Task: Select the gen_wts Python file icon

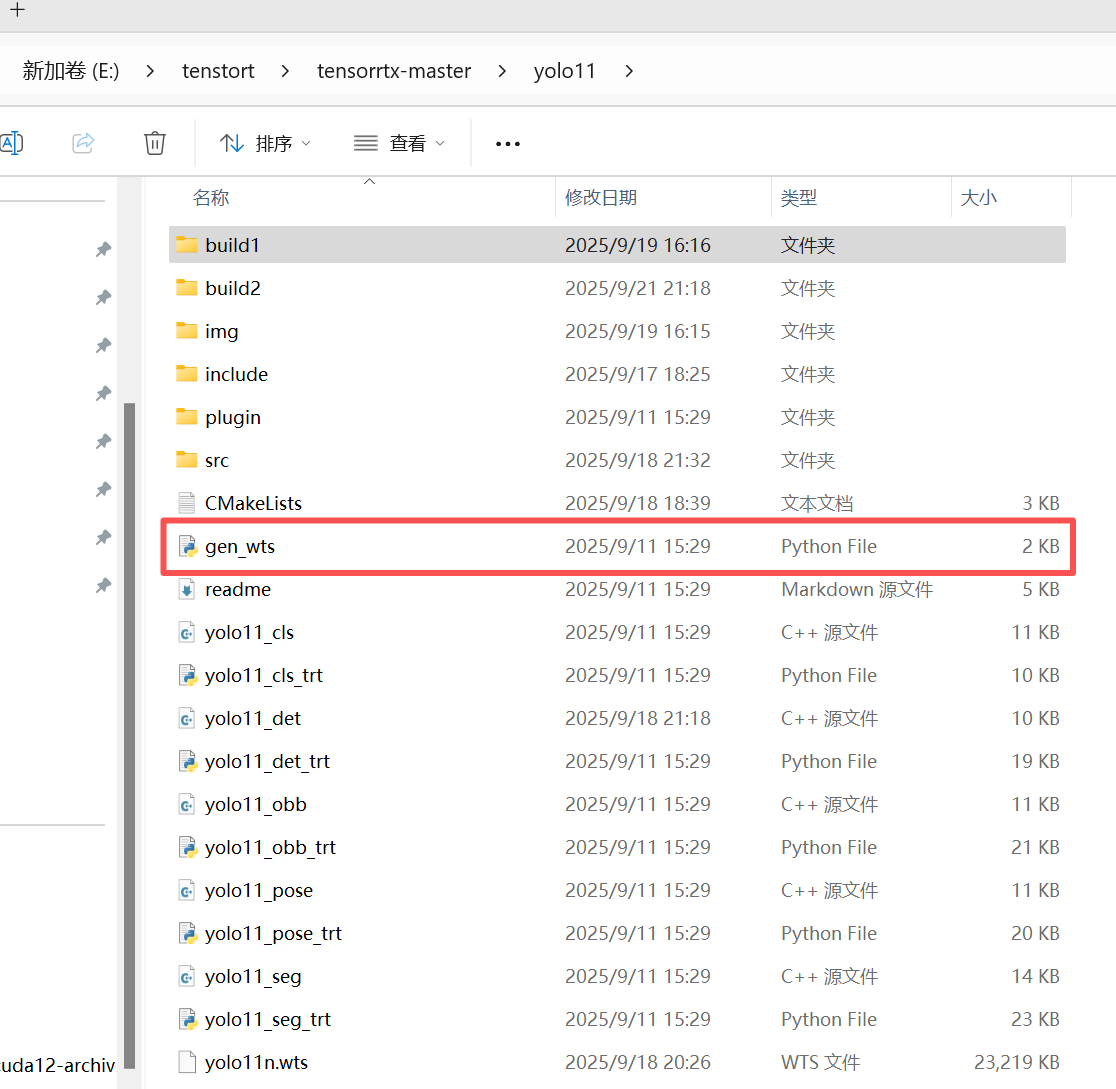Action: 187,546
